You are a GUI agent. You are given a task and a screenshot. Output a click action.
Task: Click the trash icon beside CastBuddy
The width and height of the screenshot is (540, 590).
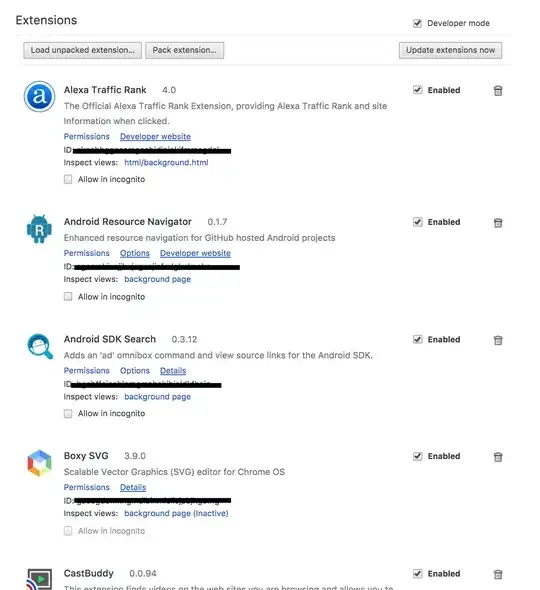(498, 574)
